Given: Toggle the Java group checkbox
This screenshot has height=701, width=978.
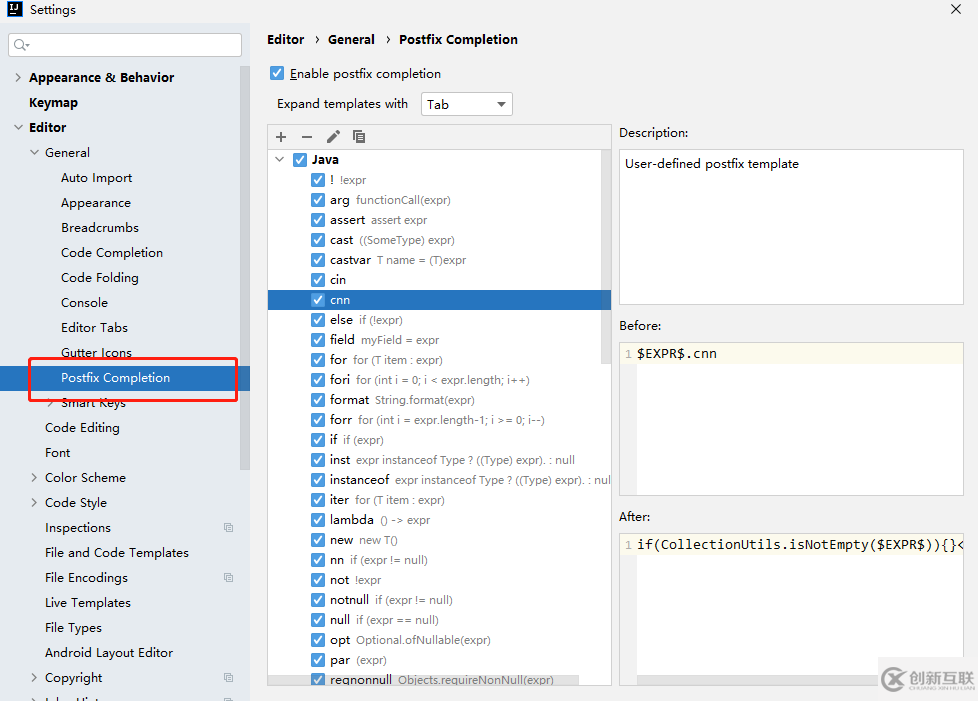Looking at the screenshot, I should pyautogui.click(x=300, y=160).
